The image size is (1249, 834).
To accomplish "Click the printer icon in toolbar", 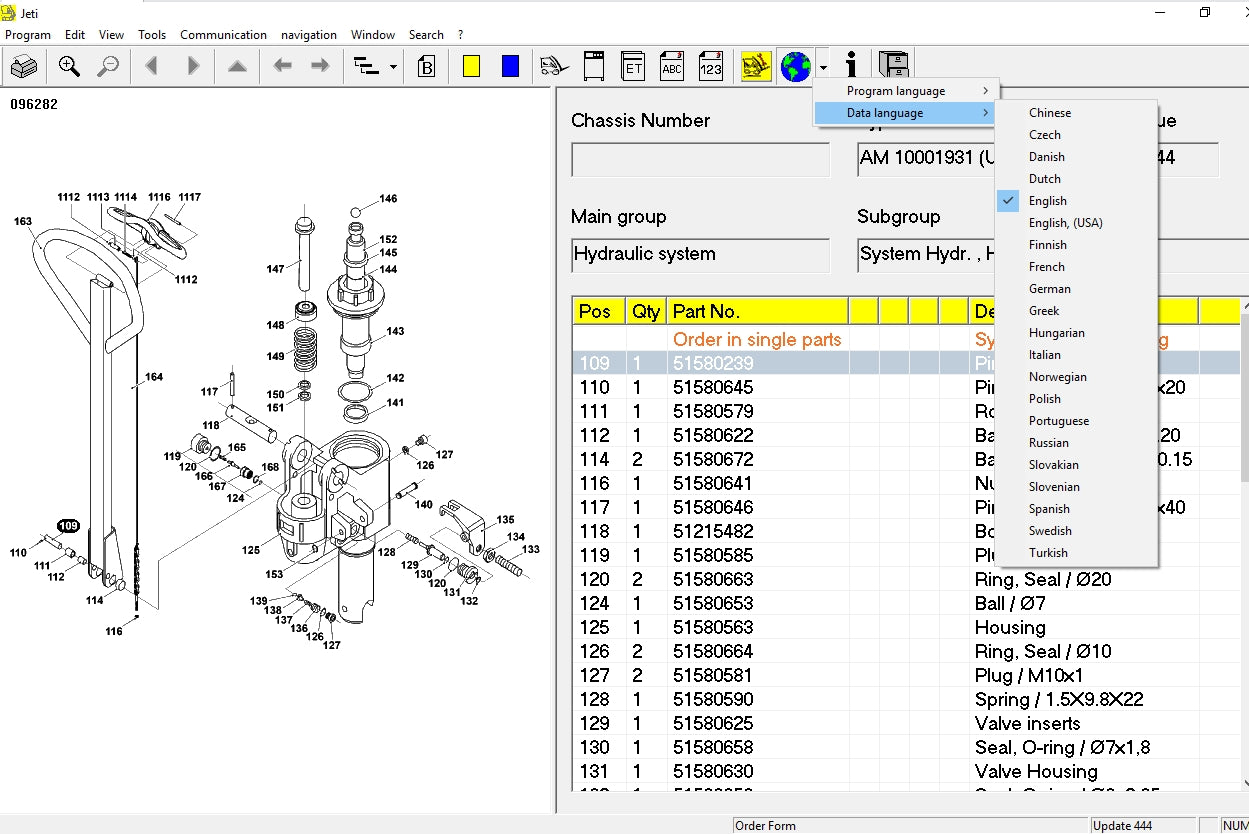I will pos(24,67).
